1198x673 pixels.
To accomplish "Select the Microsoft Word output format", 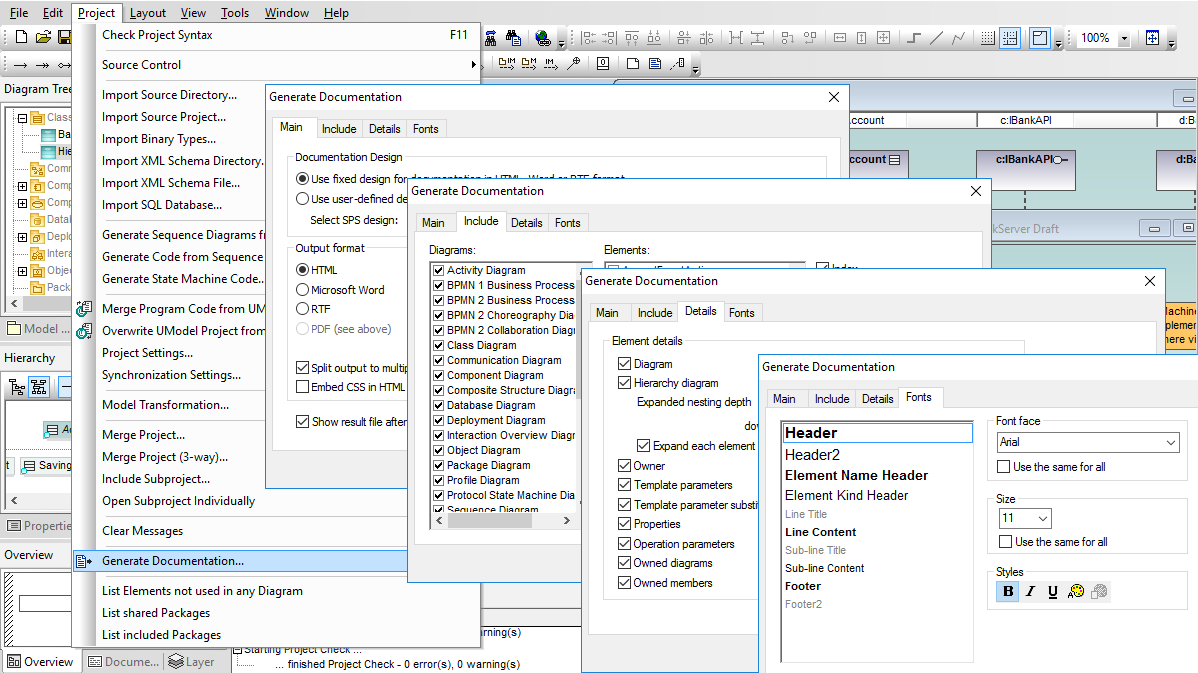I will [x=340, y=290].
